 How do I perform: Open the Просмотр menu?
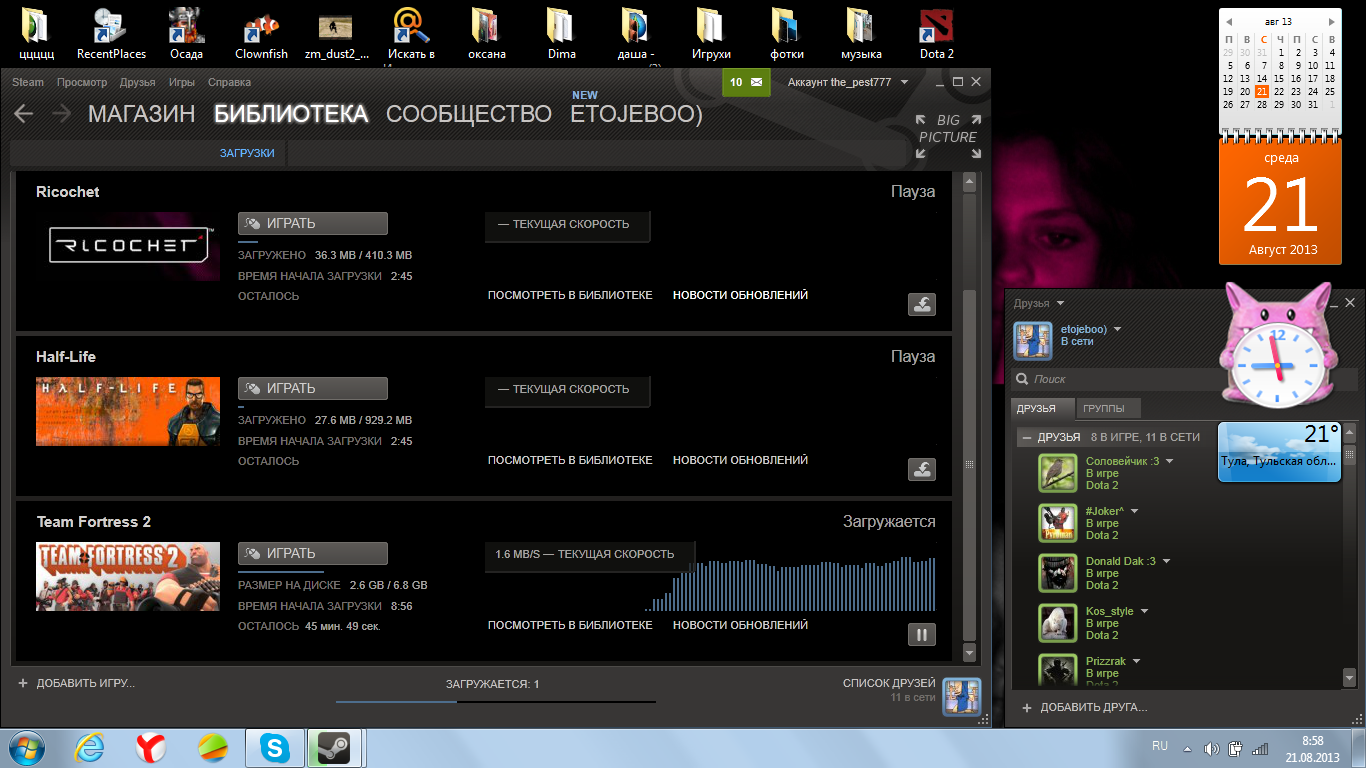(x=82, y=82)
